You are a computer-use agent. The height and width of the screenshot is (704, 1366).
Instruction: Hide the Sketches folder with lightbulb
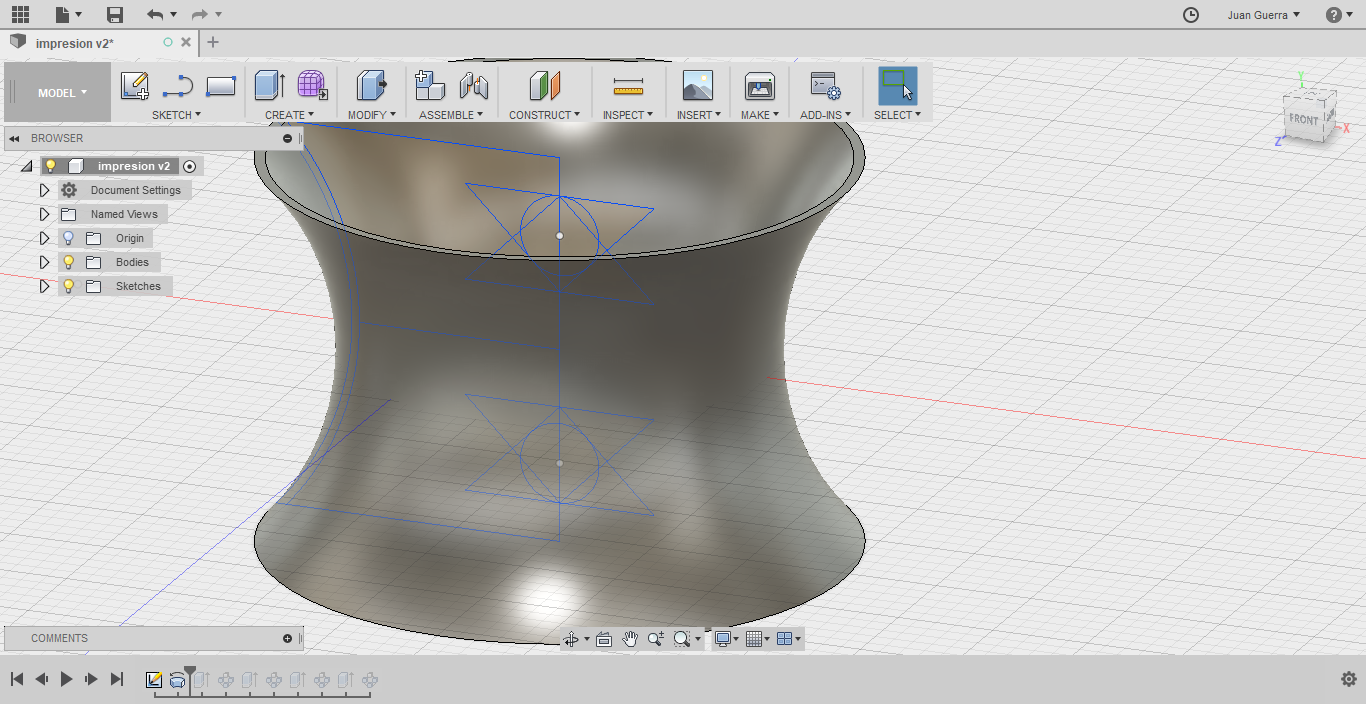pos(68,286)
